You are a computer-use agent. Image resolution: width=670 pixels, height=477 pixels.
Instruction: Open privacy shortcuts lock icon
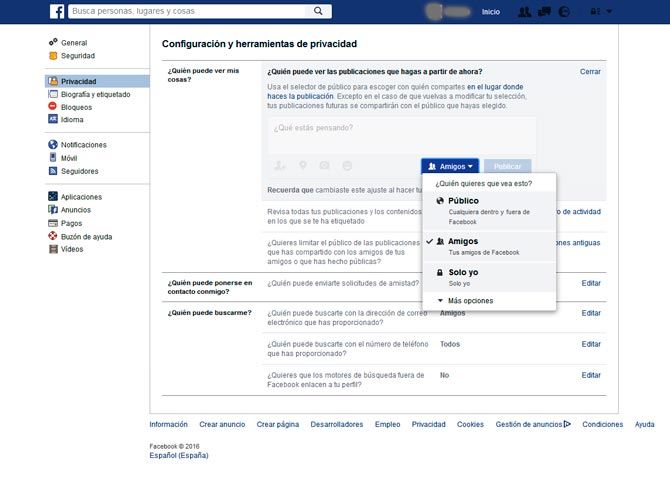[x=594, y=12]
